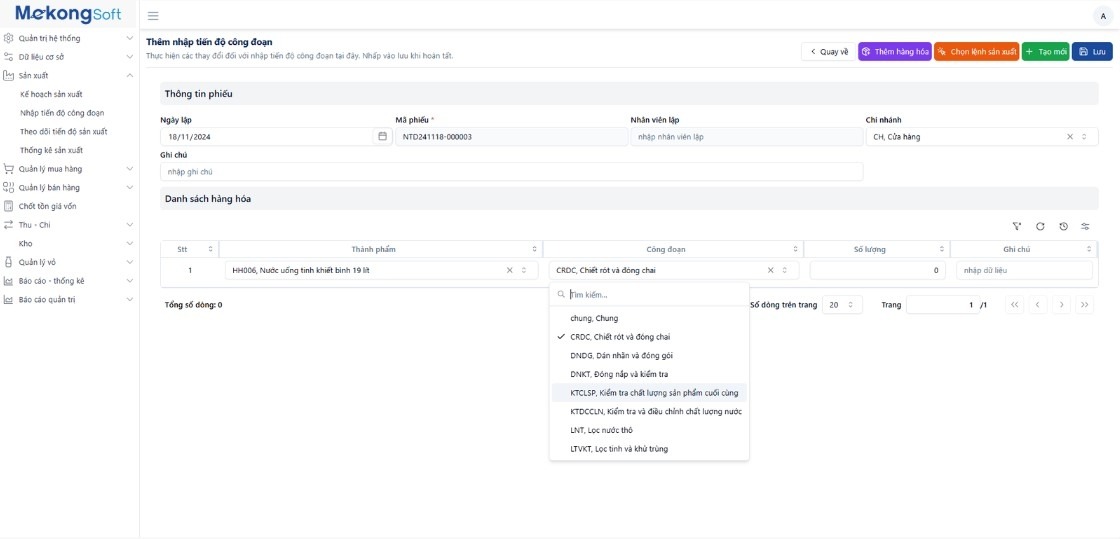Click the Ghi chú notes input field
1120x539 pixels.
point(510,172)
